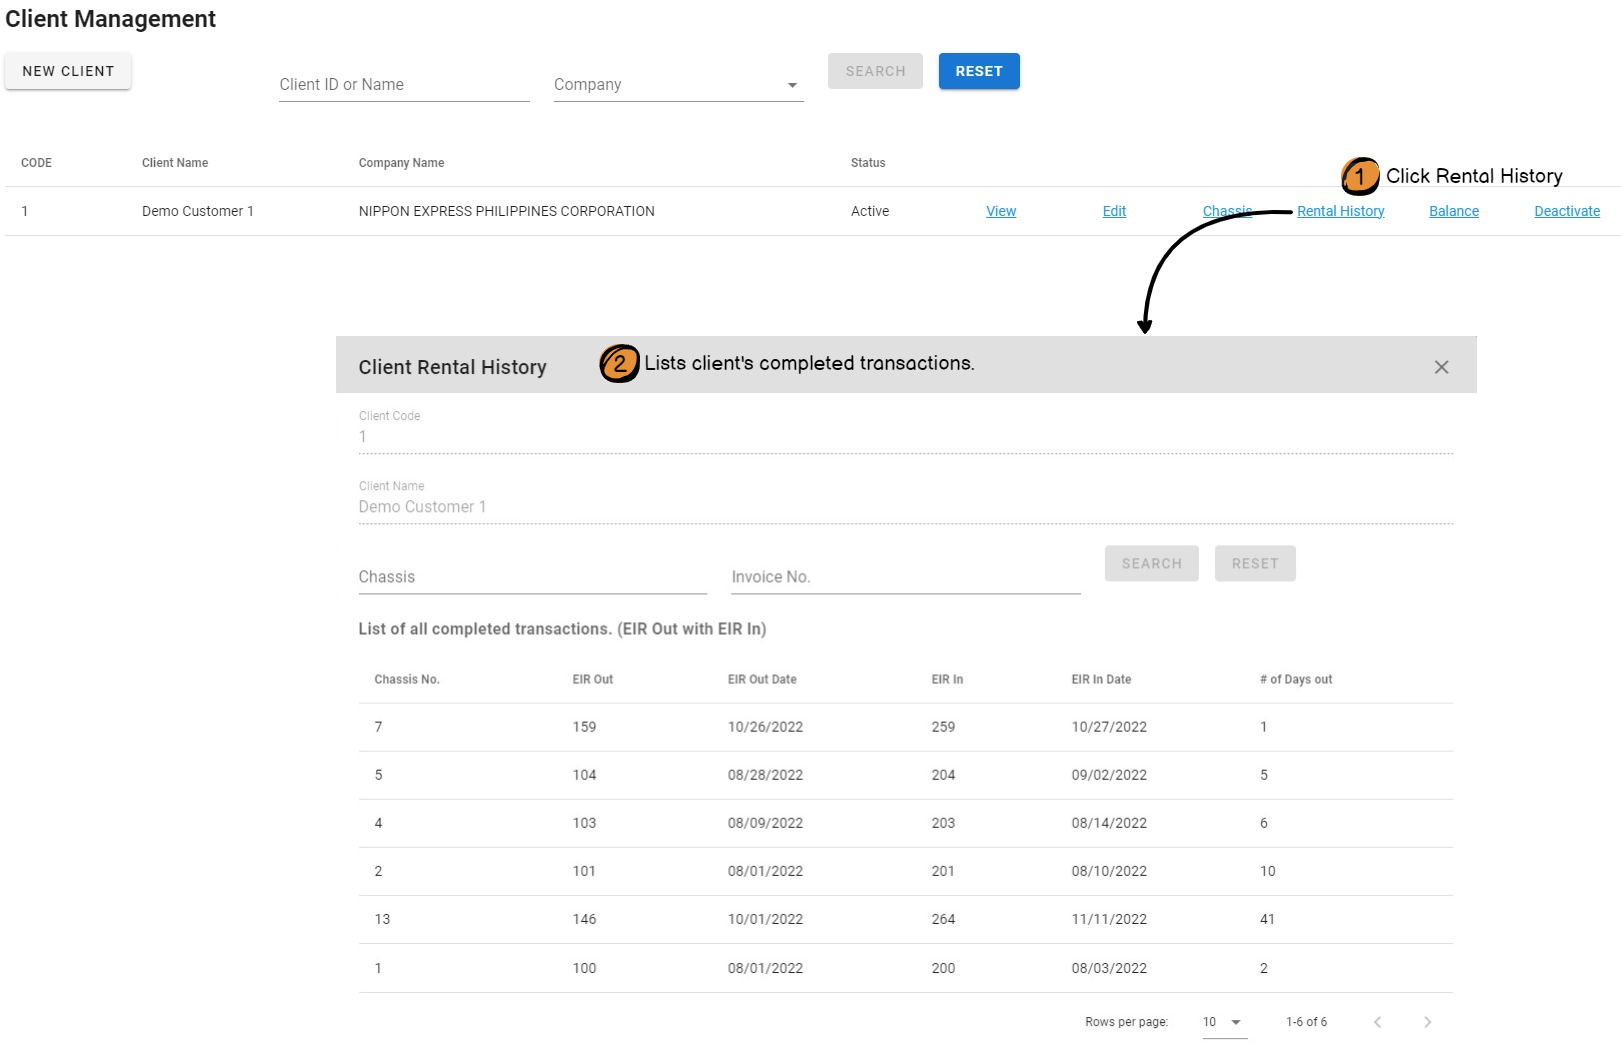Close the Client Rental History dialog
Image resolution: width=1621 pixels, height=1052 pixels.
tap(1441, 367)
